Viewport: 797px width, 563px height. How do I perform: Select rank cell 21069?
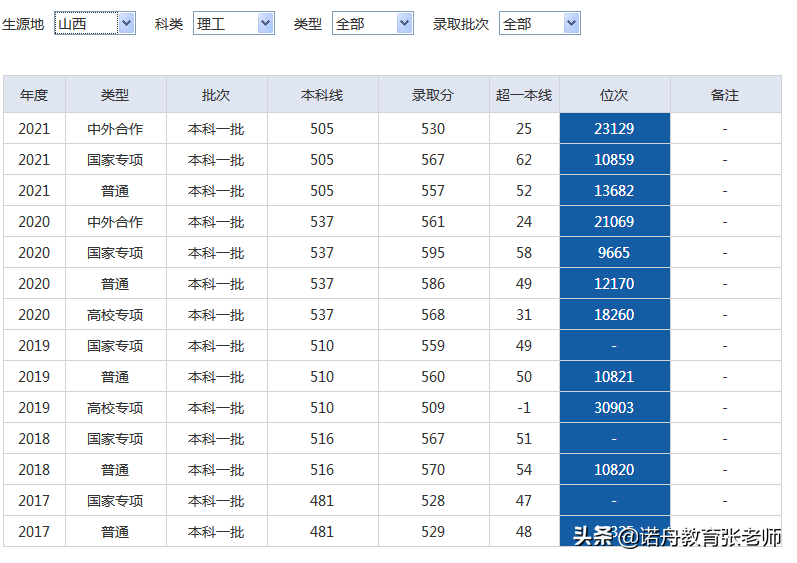click(x=615, y=222)
